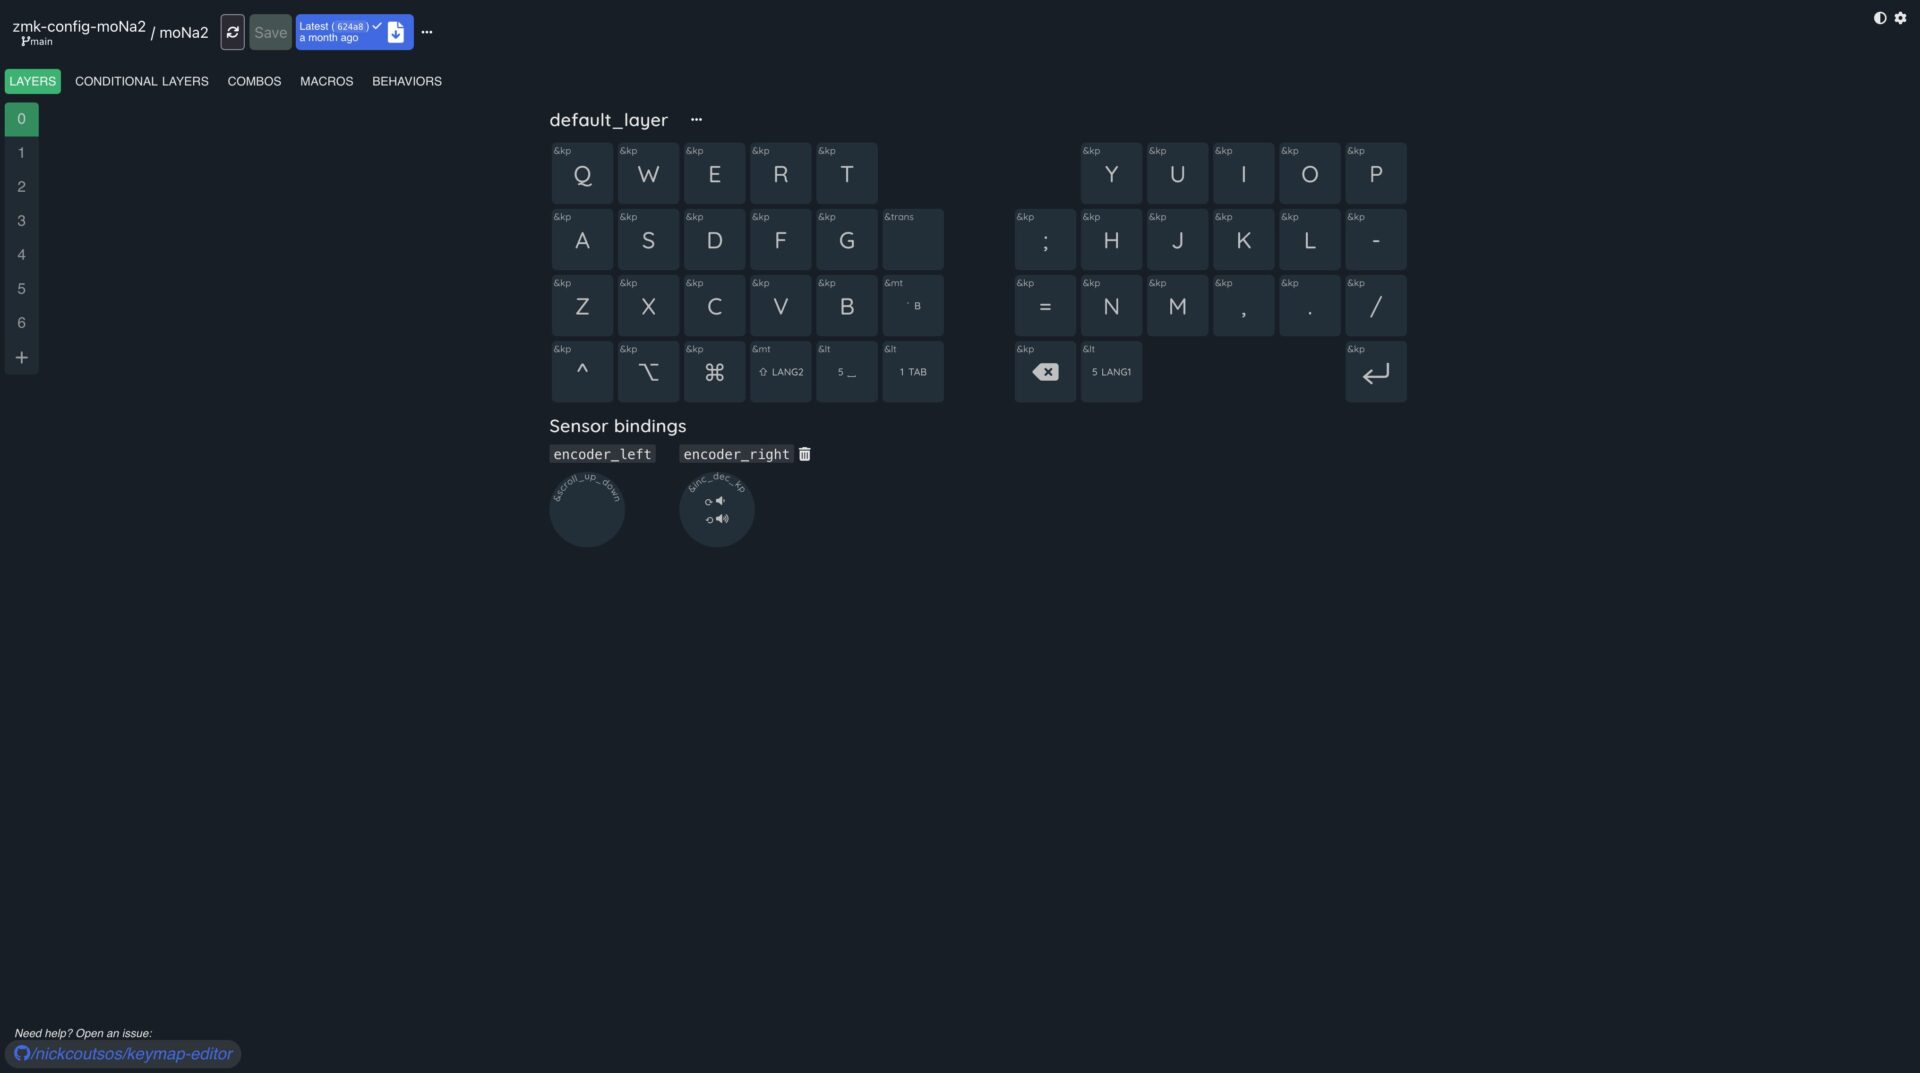Select the Option key binding
Image resolution: width=1920 pixels, height=1073 pixels.
pyautogui.click(x=648, y=372)
